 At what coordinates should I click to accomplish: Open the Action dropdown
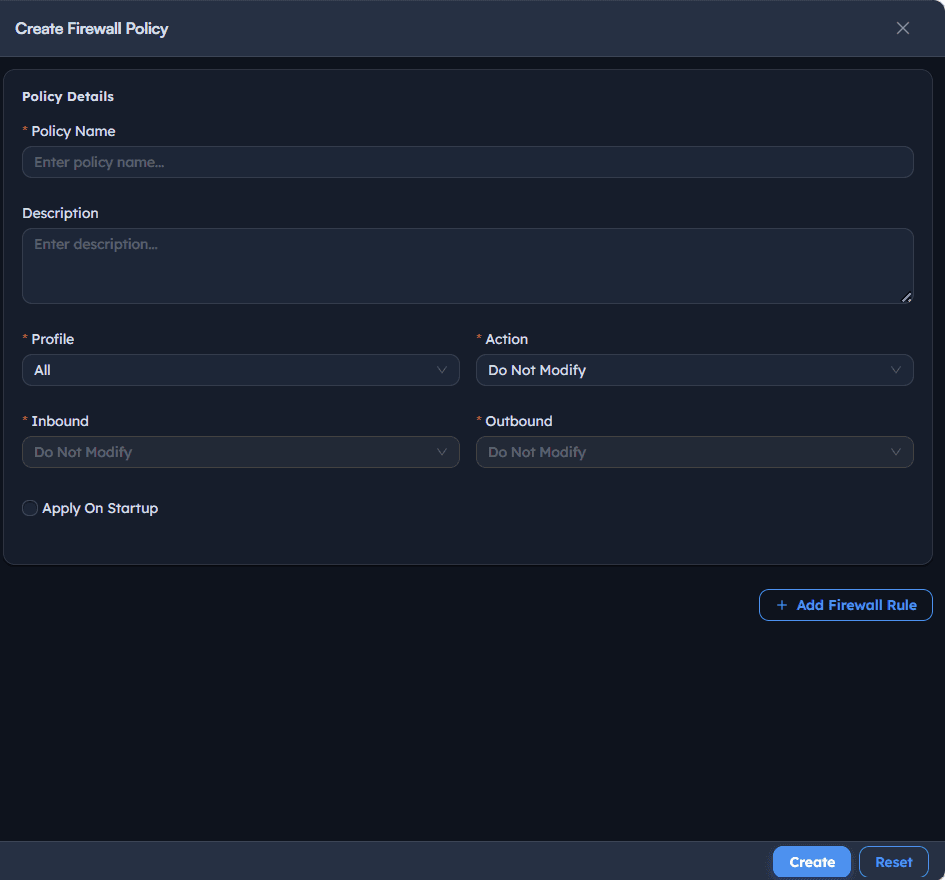pos(694,370)
